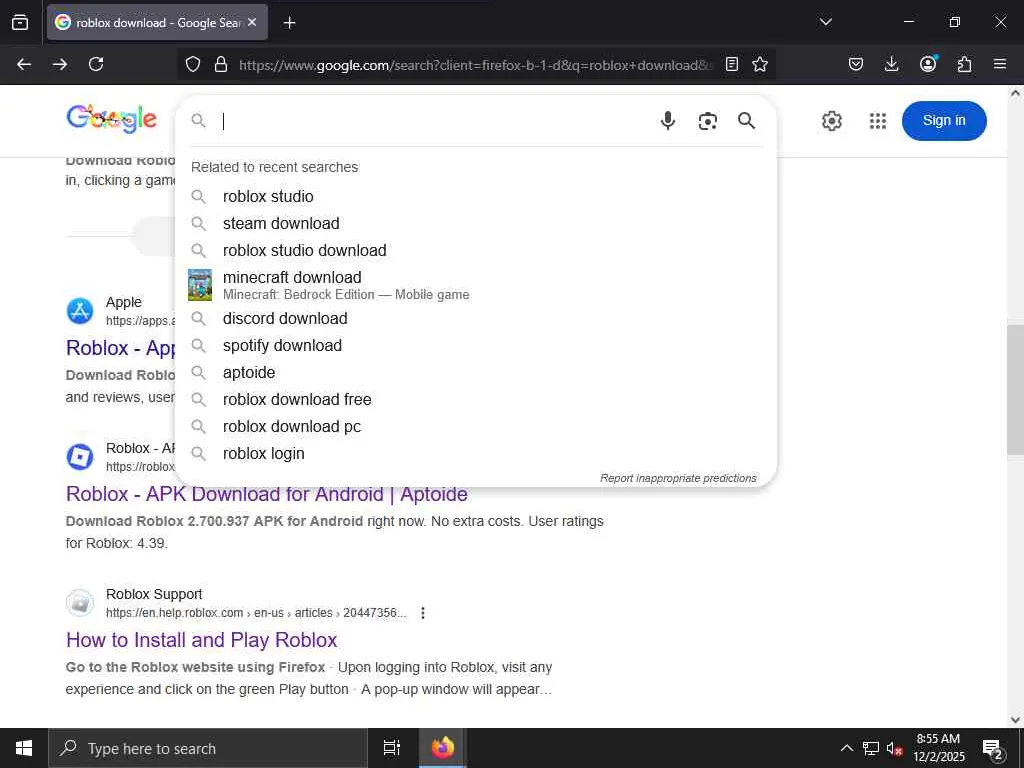Click the Apple App Store result icon

pos(80,311)
